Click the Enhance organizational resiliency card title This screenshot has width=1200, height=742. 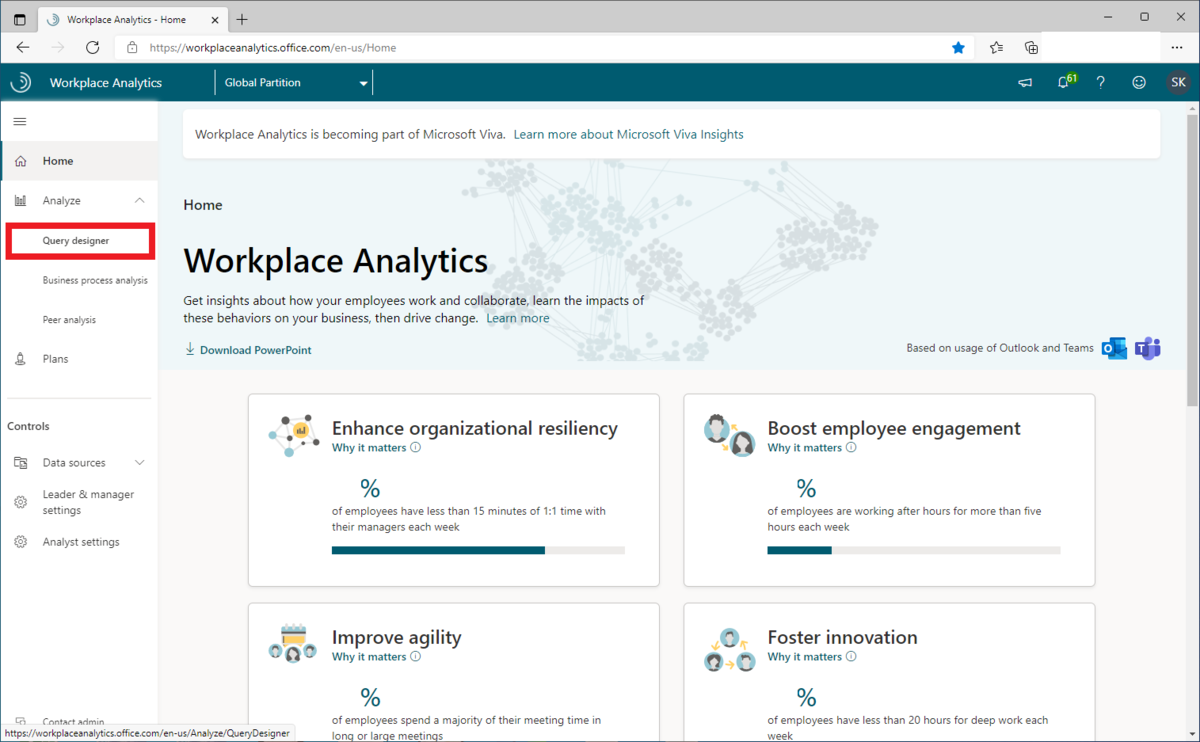475,428
